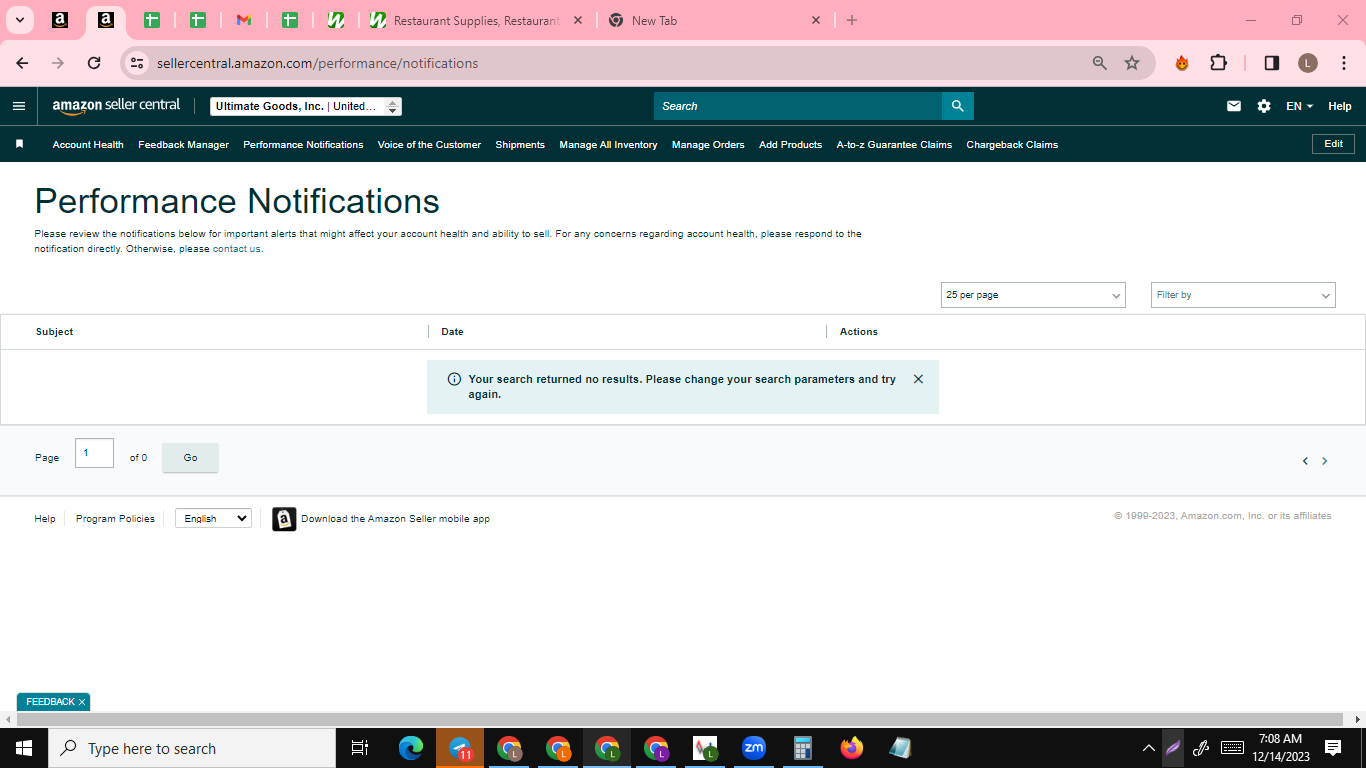Click browser back arrow
This screenshot has width=1366, height=768.
click(x=22, y=63)
